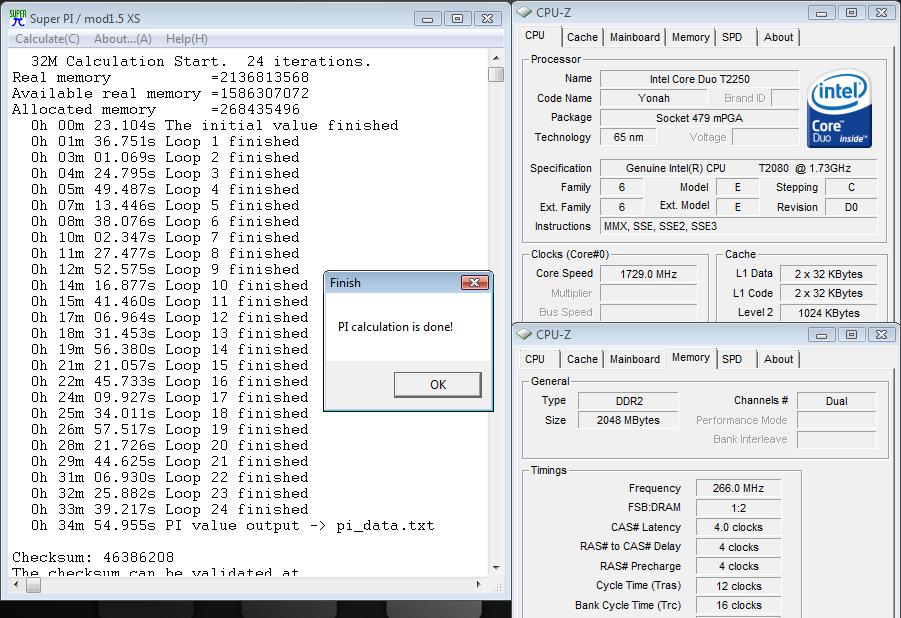Click the Package field 'Socket 479 mPGA'

coord(699,118)
